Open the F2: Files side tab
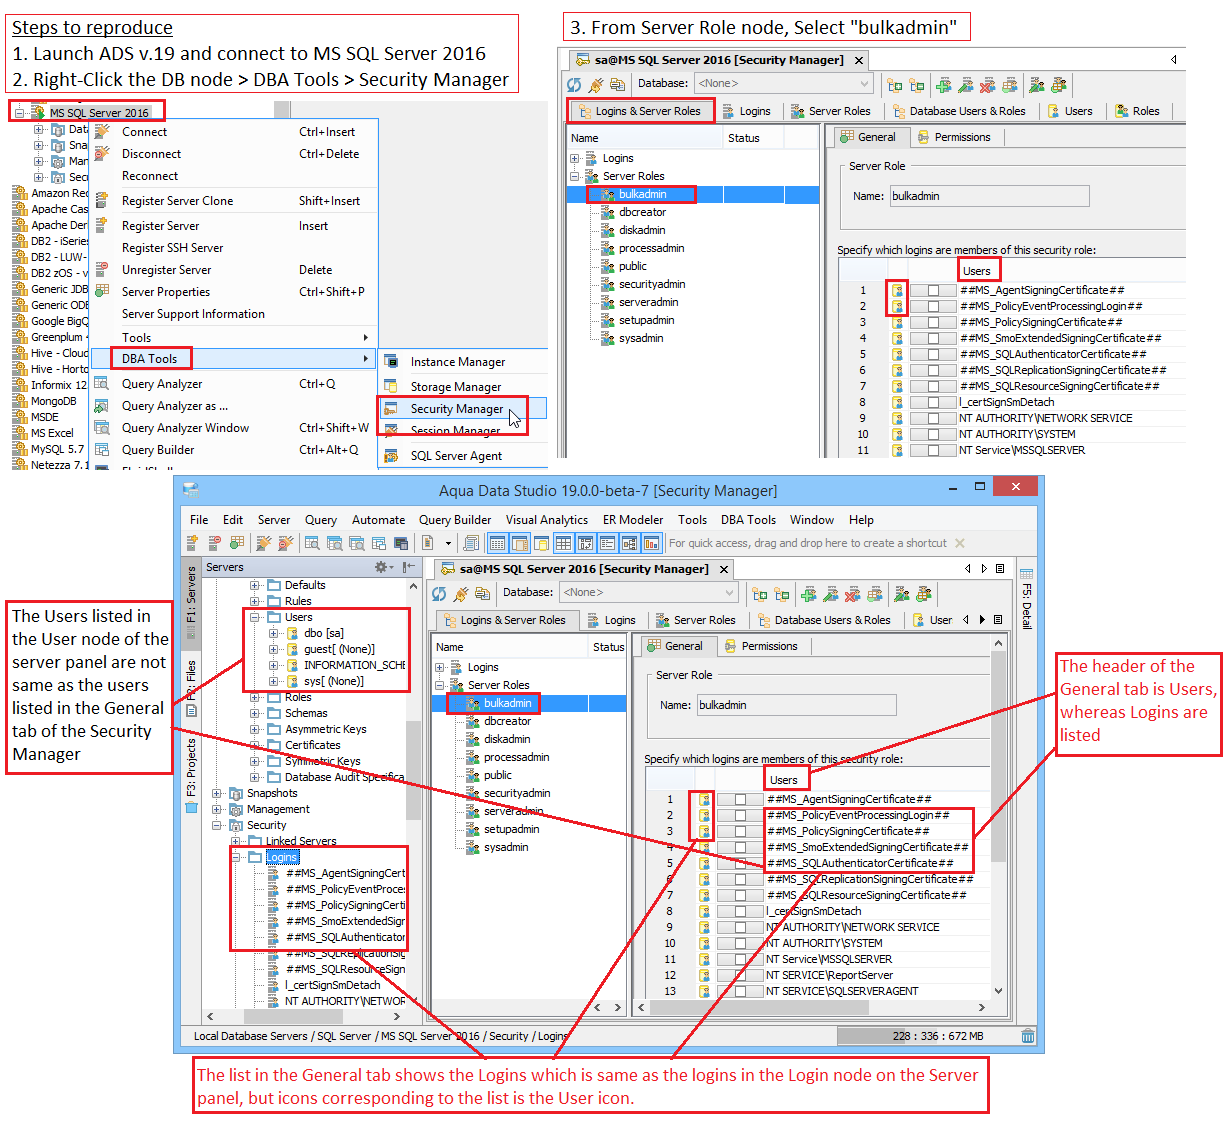Viewport: 1228px width, 1124px height. [x=191, y=688]
